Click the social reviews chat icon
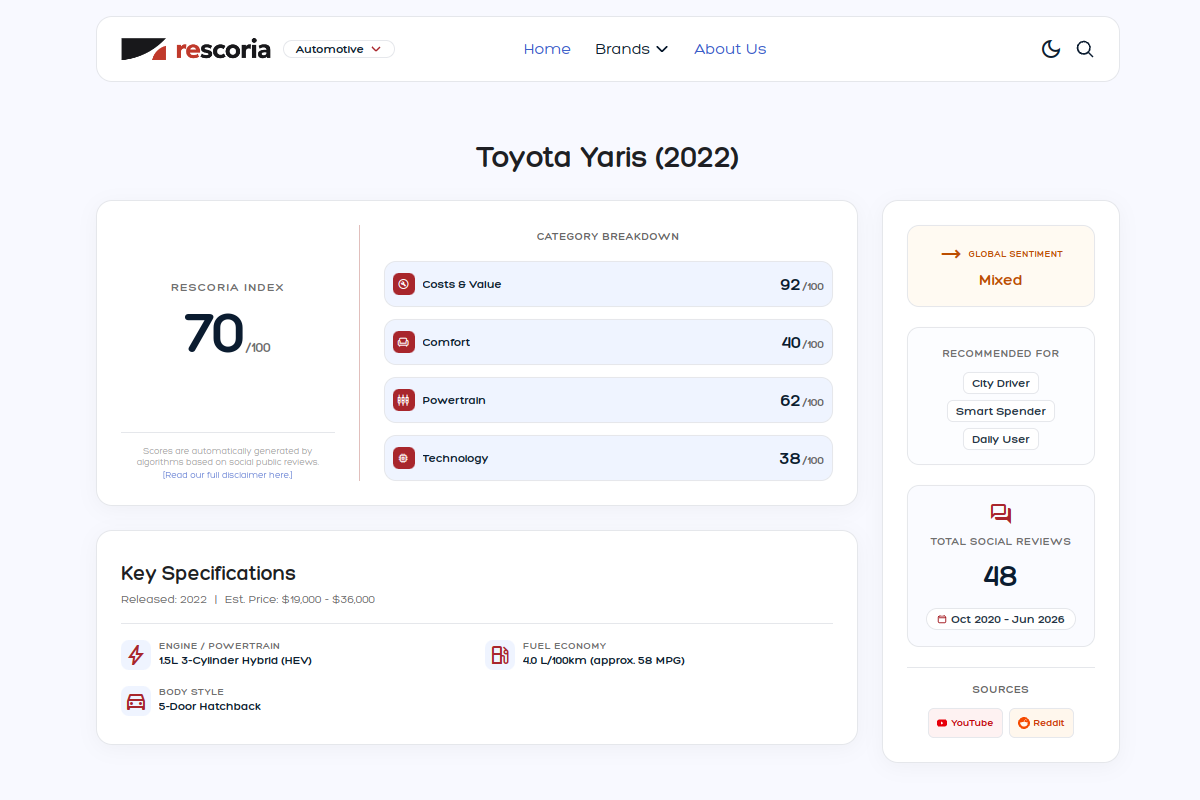Viewport: 1200px width, 800px height. 1001,514
